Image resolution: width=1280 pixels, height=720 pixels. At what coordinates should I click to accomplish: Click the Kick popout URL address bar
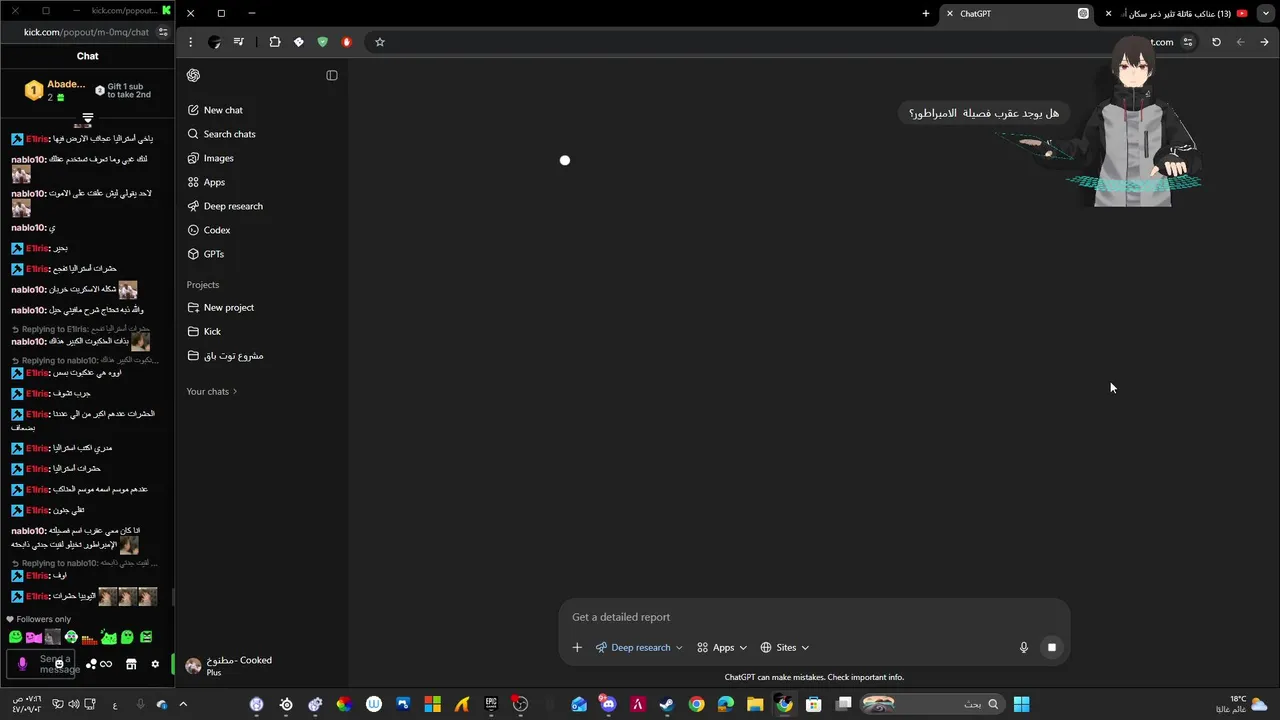coord(86,32)
